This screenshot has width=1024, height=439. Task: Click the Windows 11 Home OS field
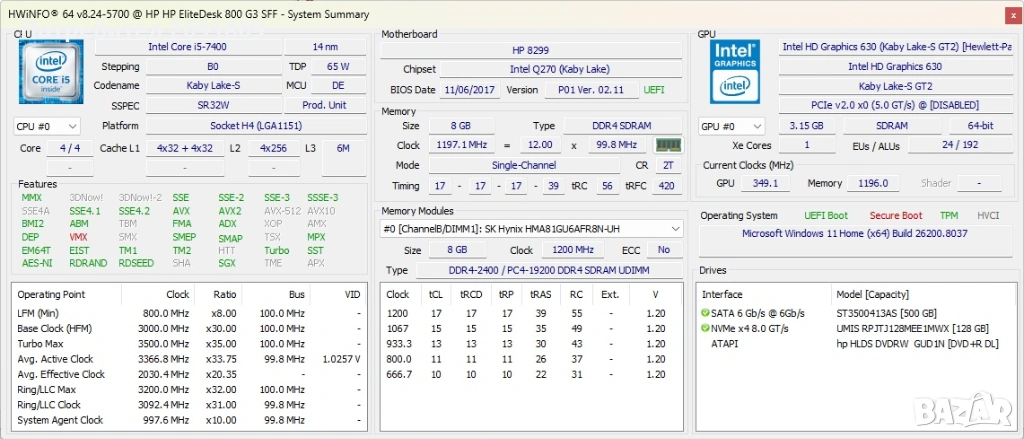[855, 233]
